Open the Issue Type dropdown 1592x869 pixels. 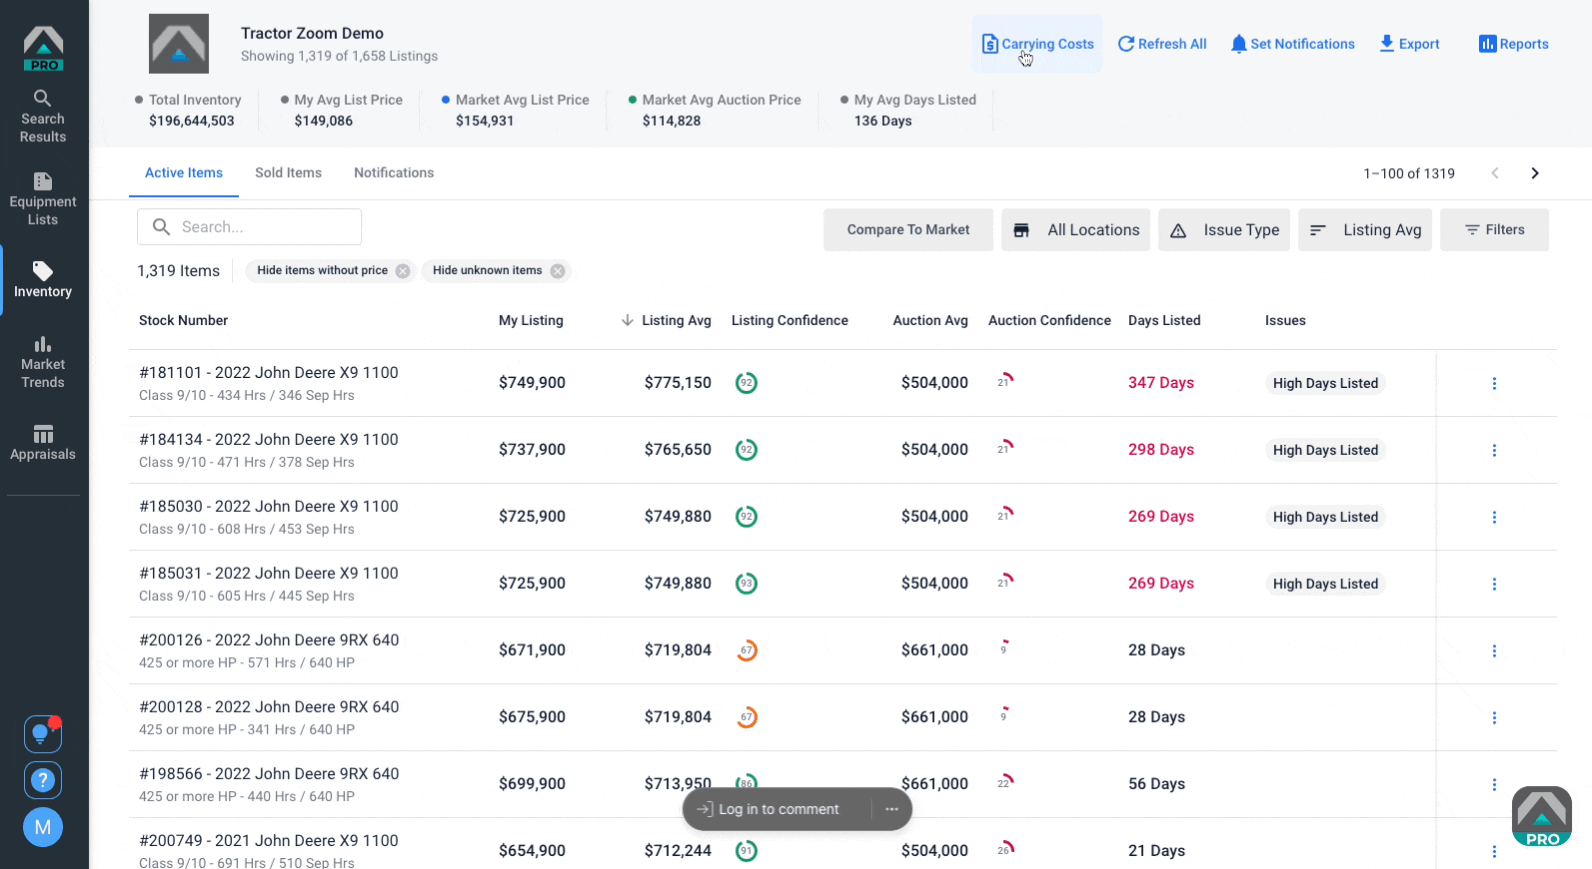[1224, 230]
